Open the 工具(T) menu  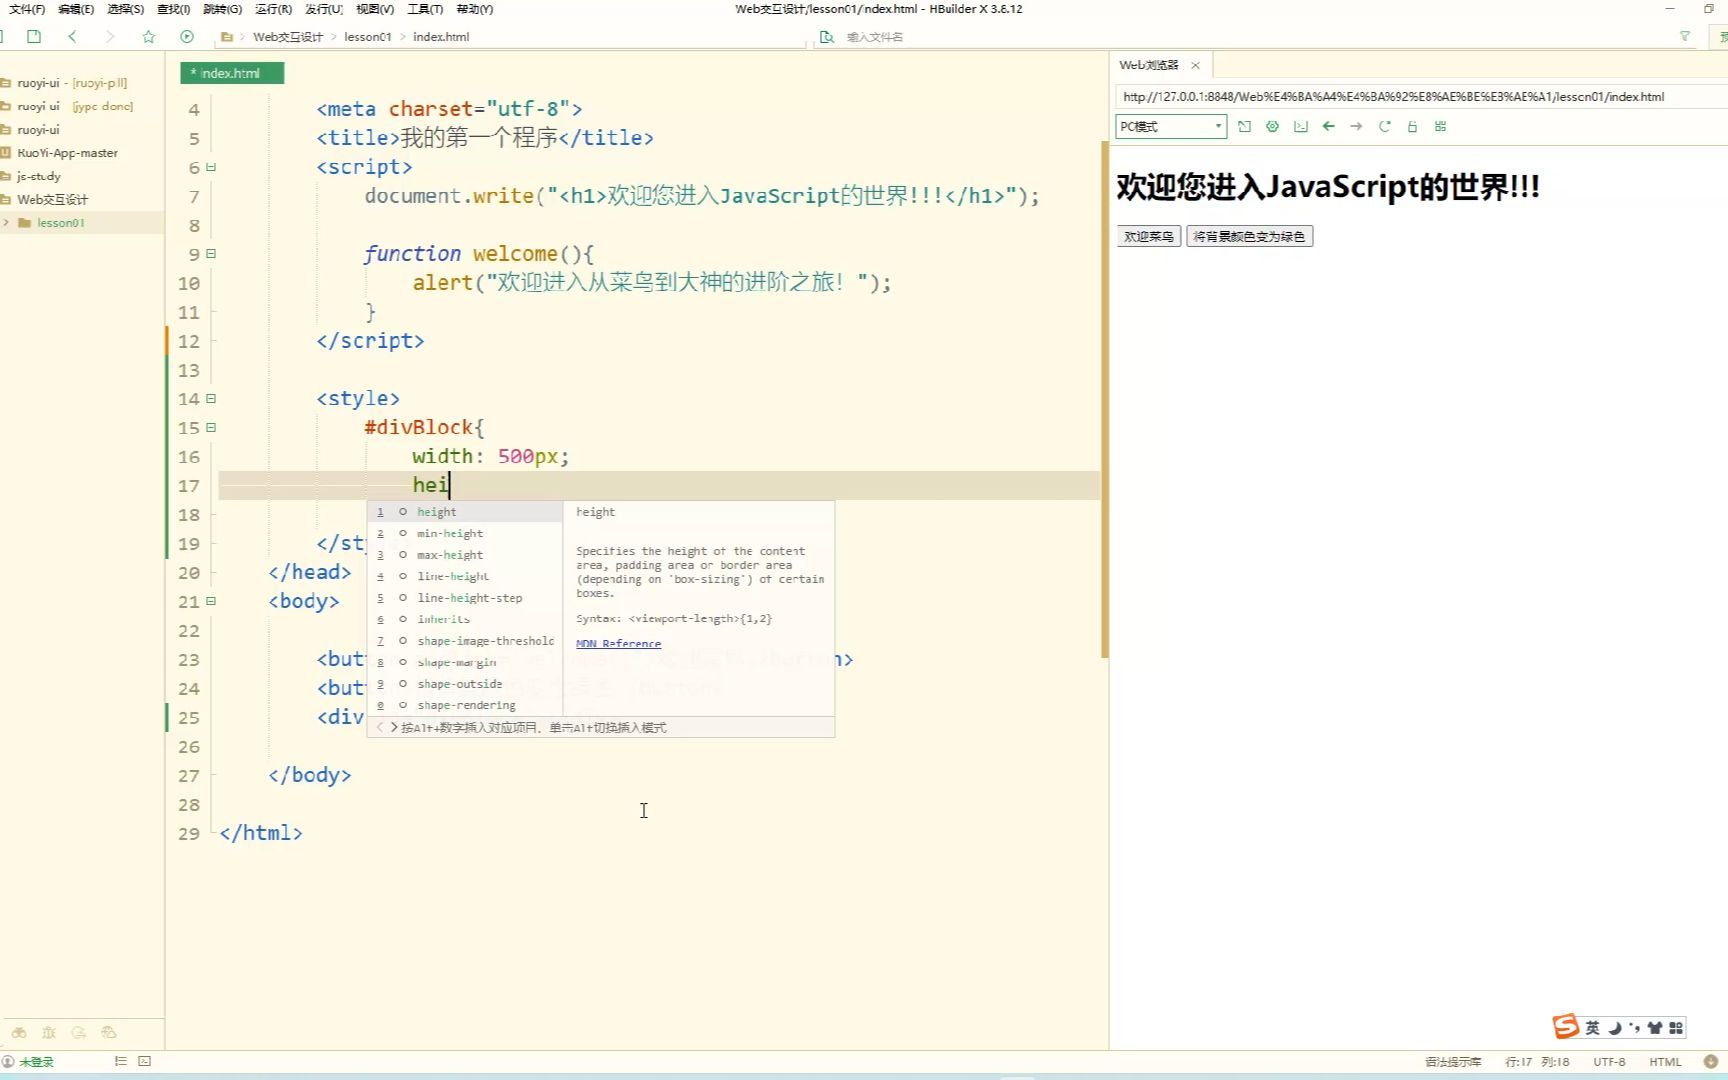pyautogui.click(x=425, y=9)
